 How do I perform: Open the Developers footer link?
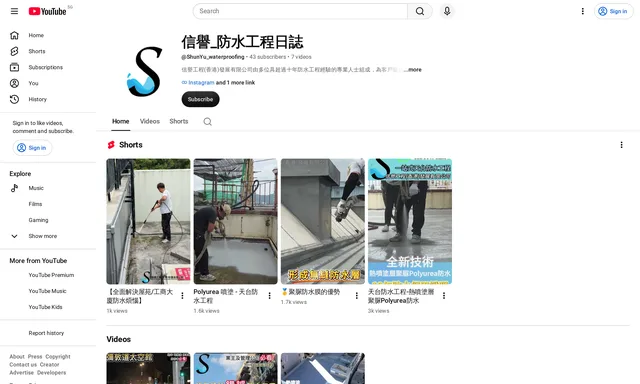click(x=51, y=373)
